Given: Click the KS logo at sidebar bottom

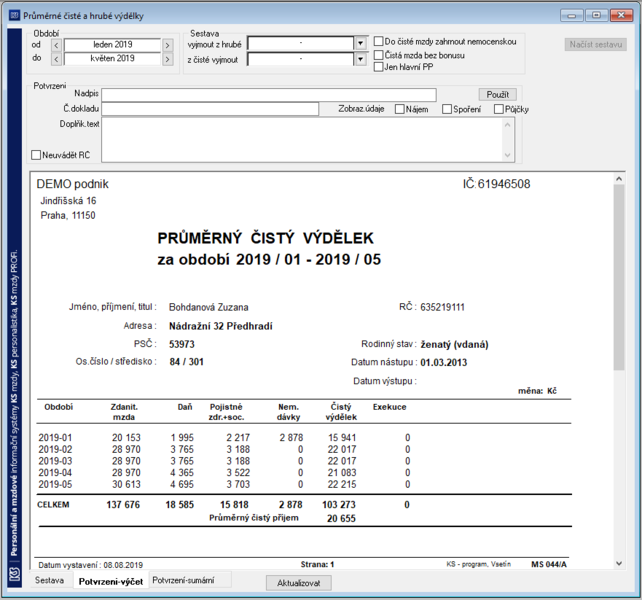Looking at the screenshot, I should 15,574.
